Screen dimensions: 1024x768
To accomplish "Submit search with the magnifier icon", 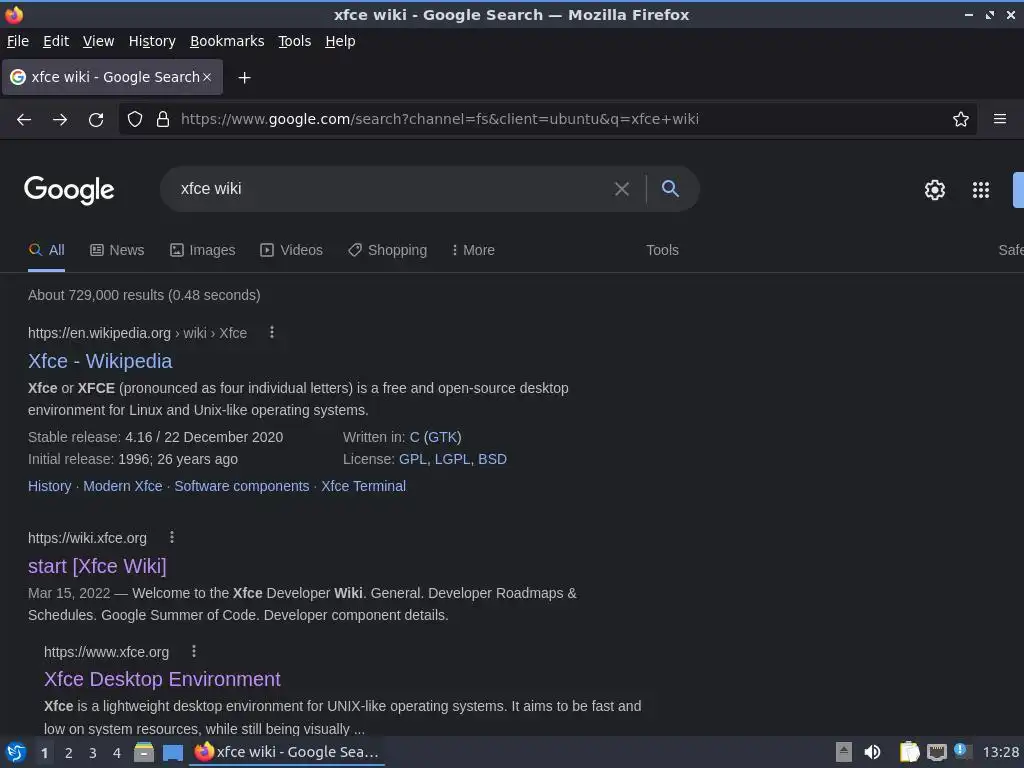I will click(670, 189).
